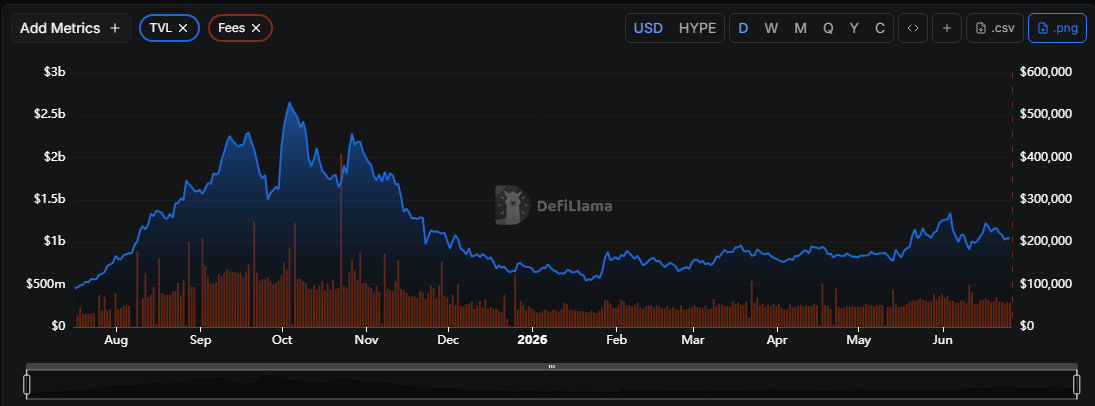Click the $100,000 right axis label
The width and height of the screenshot is (1095, 406).
point(1045,284)
